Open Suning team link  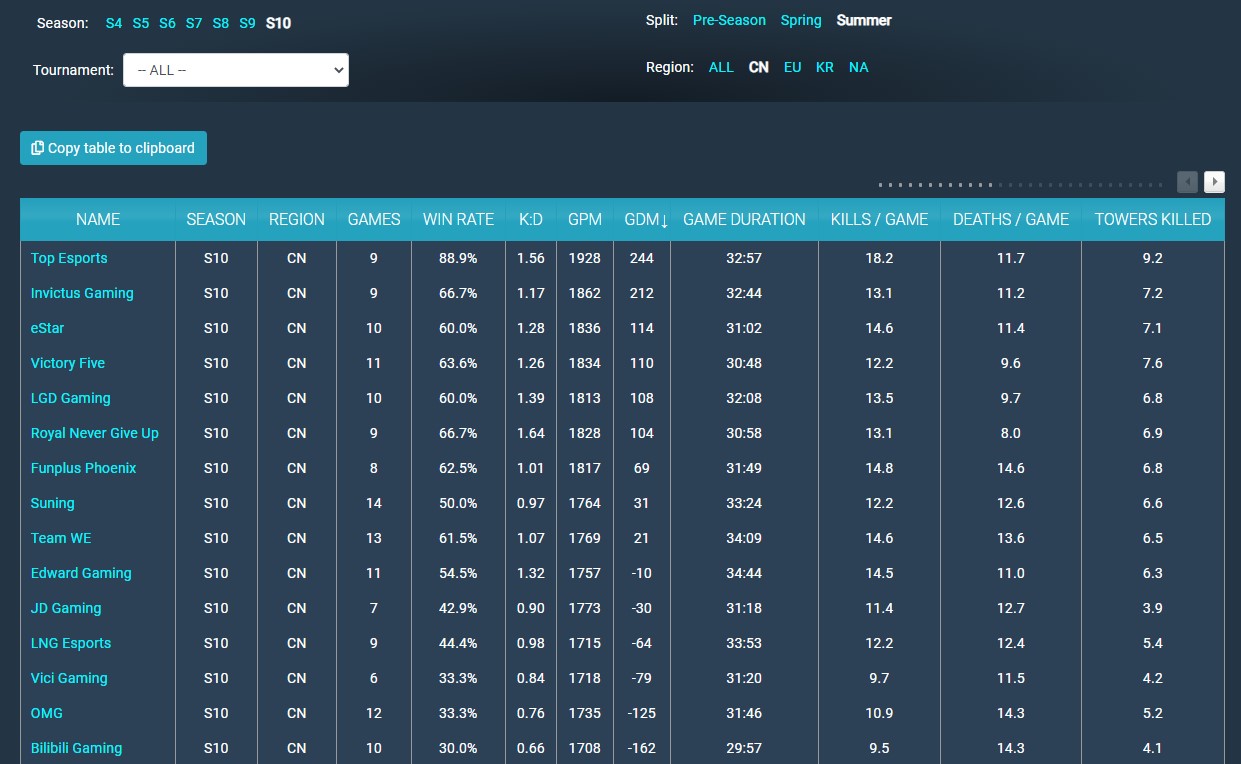coord(53,503)
